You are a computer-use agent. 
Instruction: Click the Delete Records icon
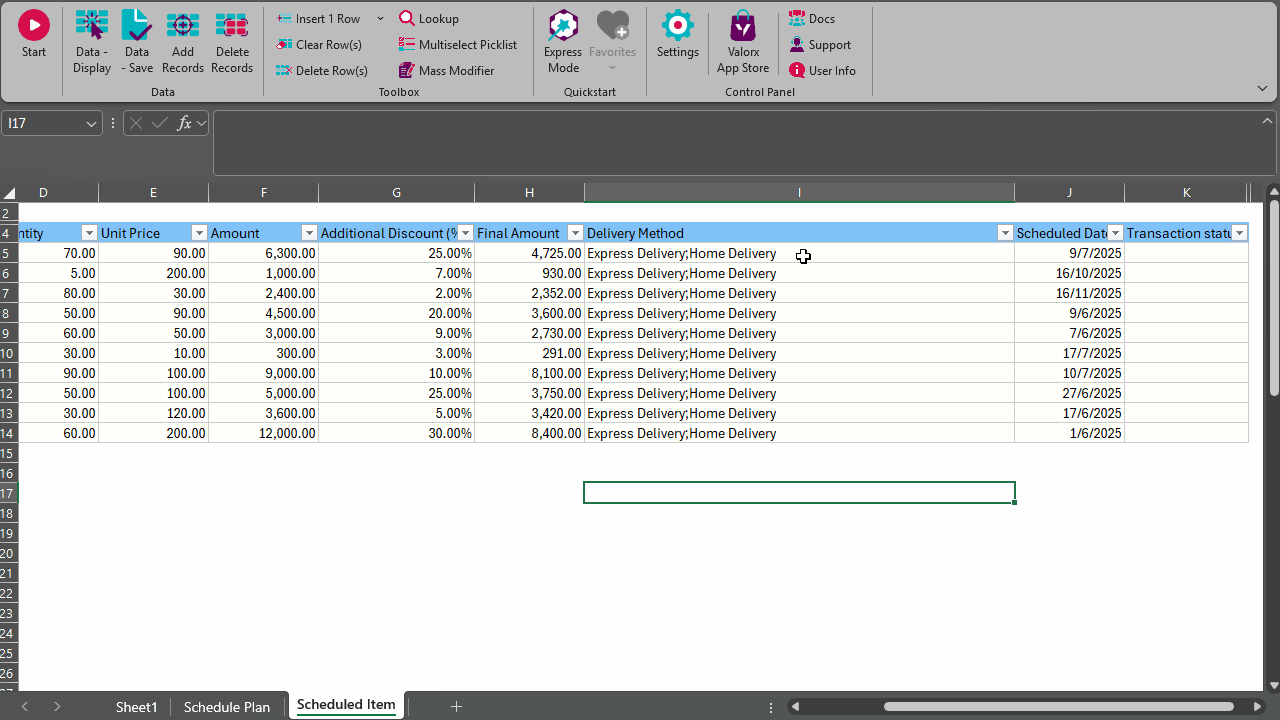[x=232, y=26]
